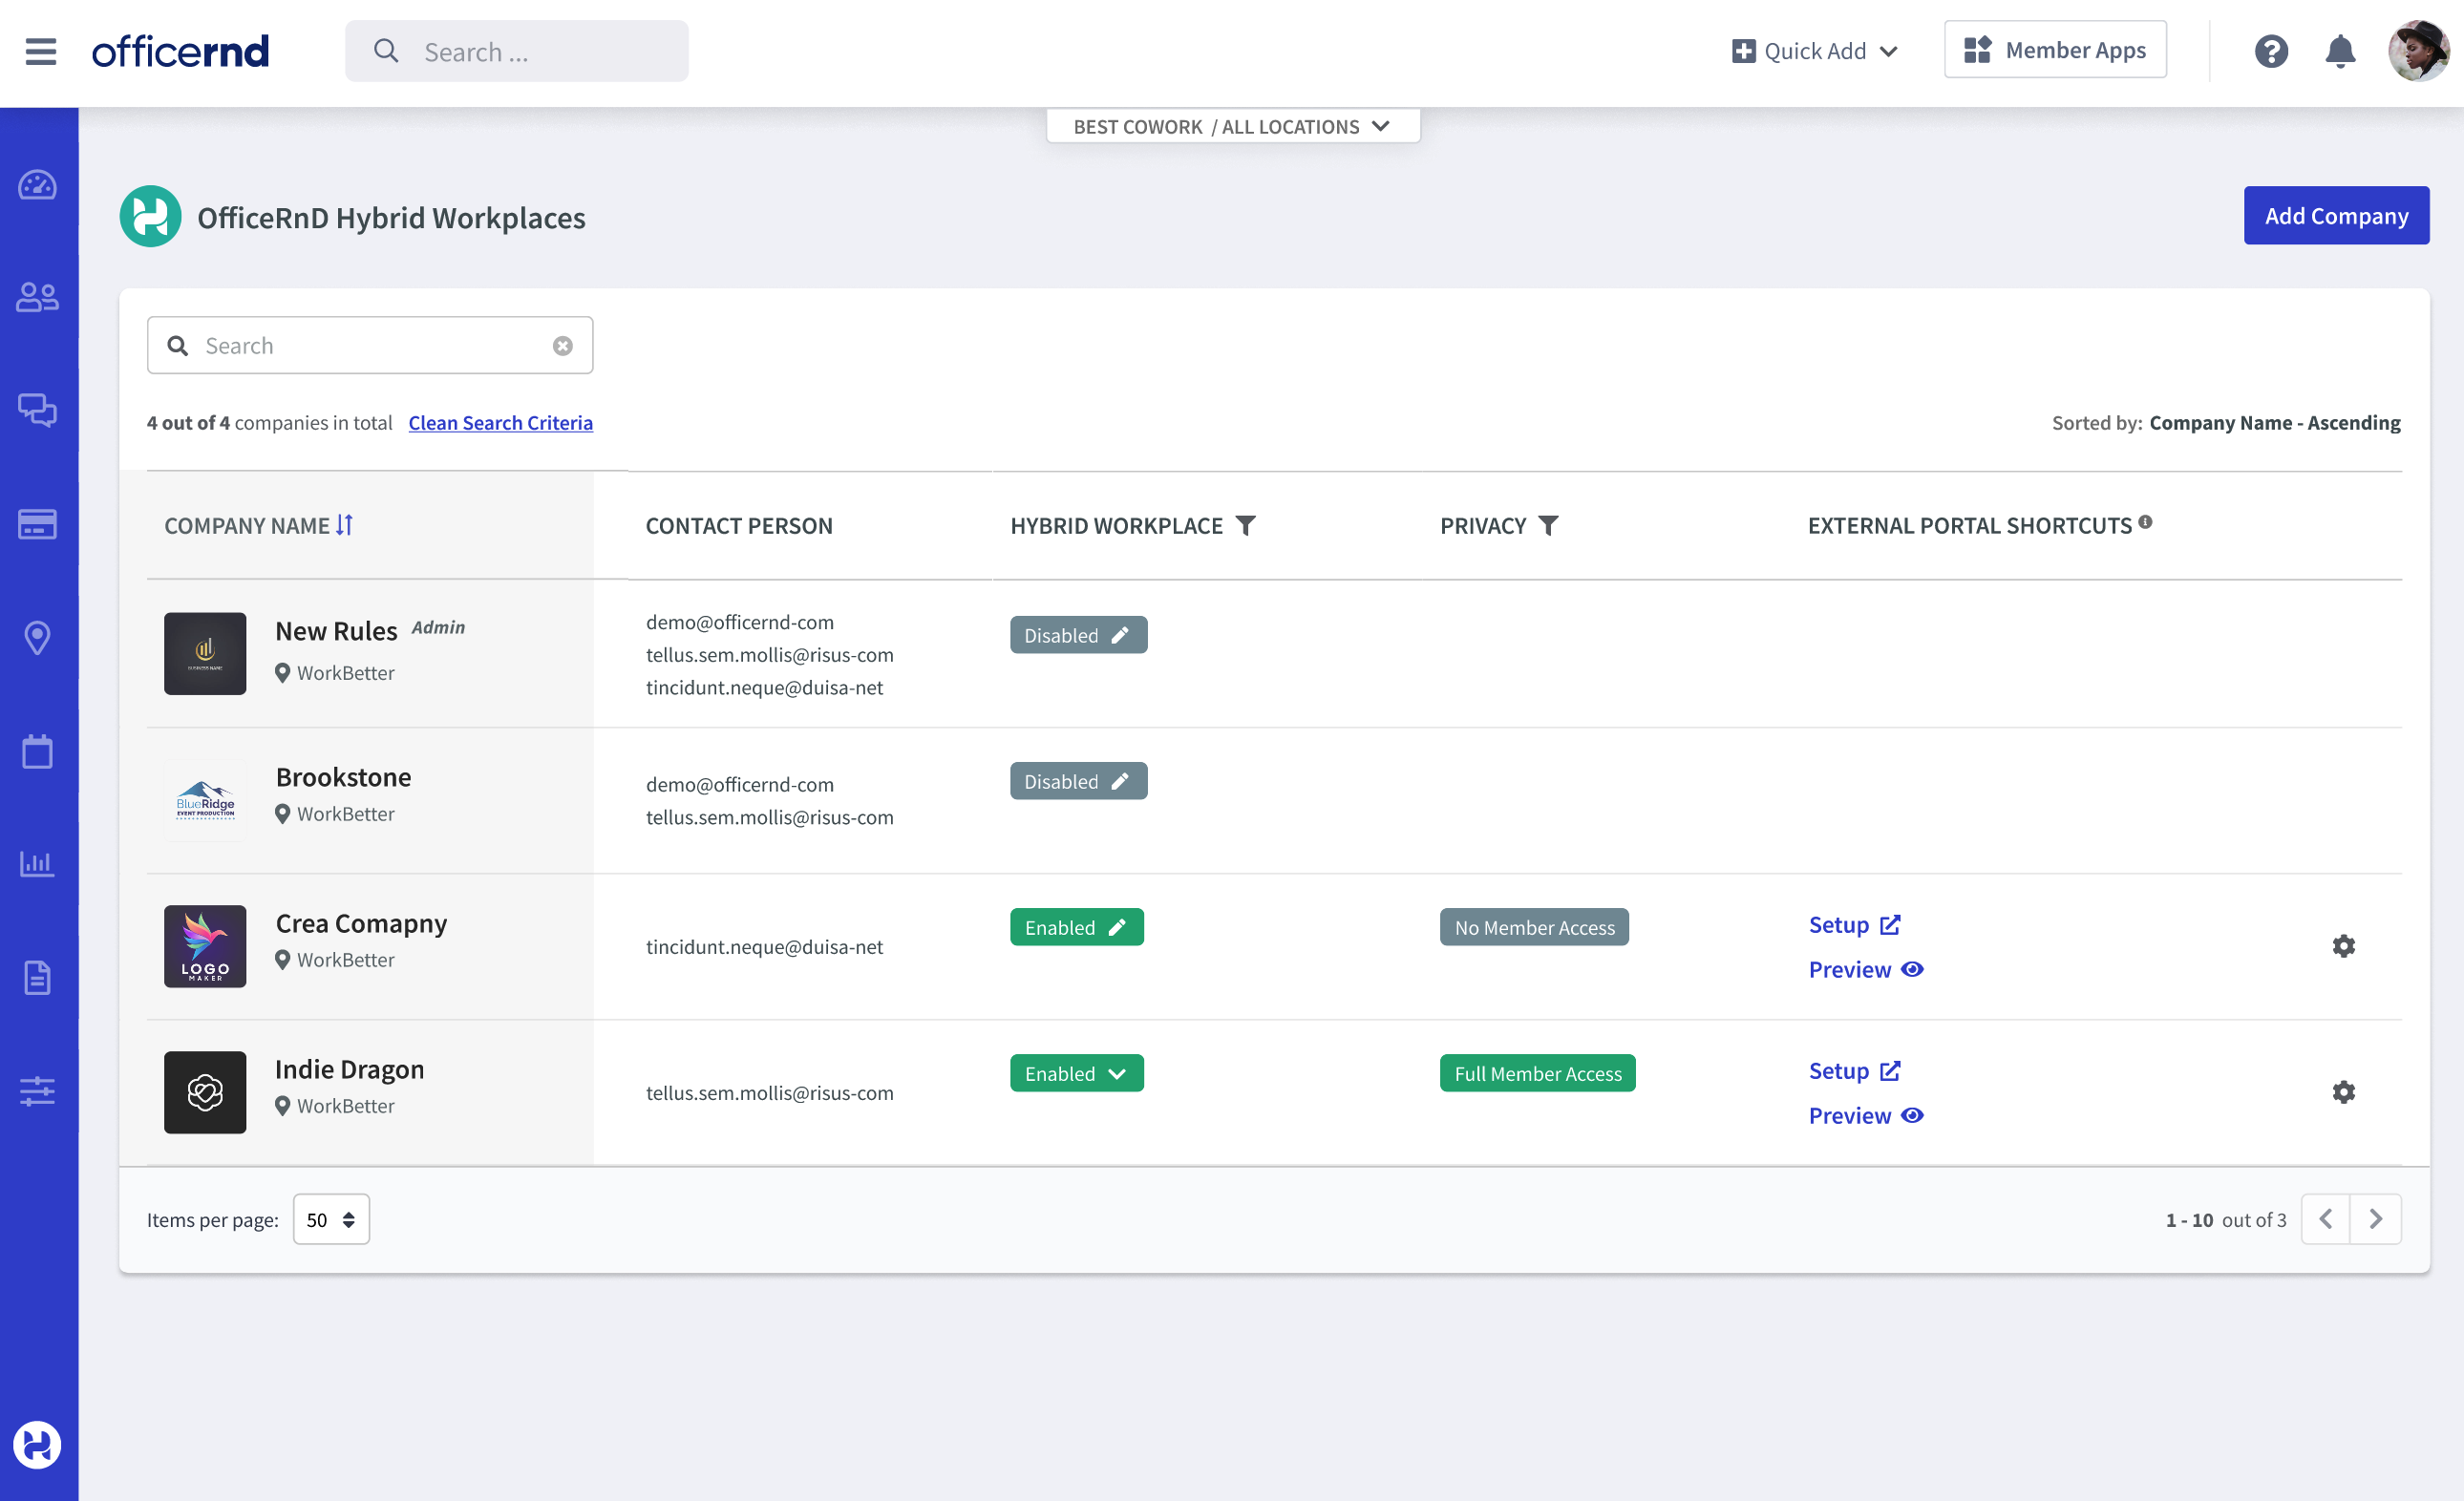Click Brookstone BlueRidge logo
Viewport: 2464px width, 1501px height.
click(205, 800)
